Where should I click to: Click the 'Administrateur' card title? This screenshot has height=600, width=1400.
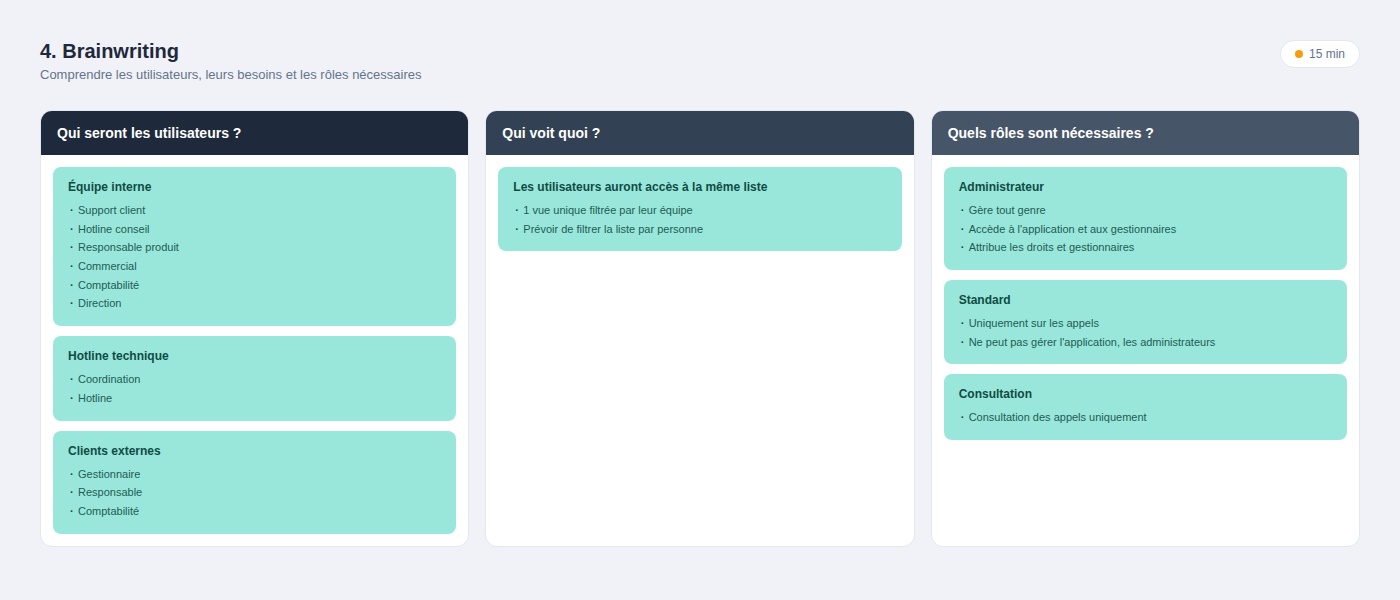pyautogui.click(x=1001, y=187)
